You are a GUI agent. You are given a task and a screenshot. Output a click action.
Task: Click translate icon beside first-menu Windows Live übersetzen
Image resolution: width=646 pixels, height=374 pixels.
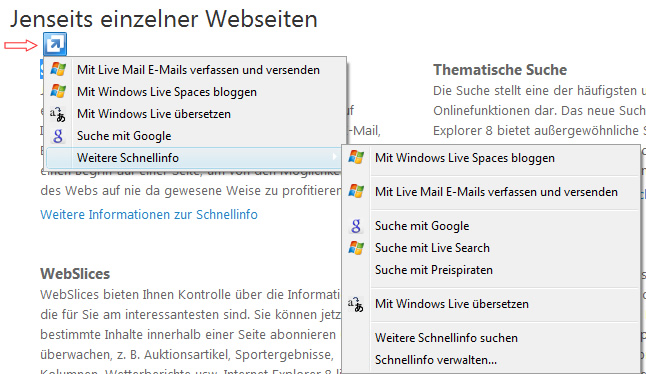(x=58, y=114)
